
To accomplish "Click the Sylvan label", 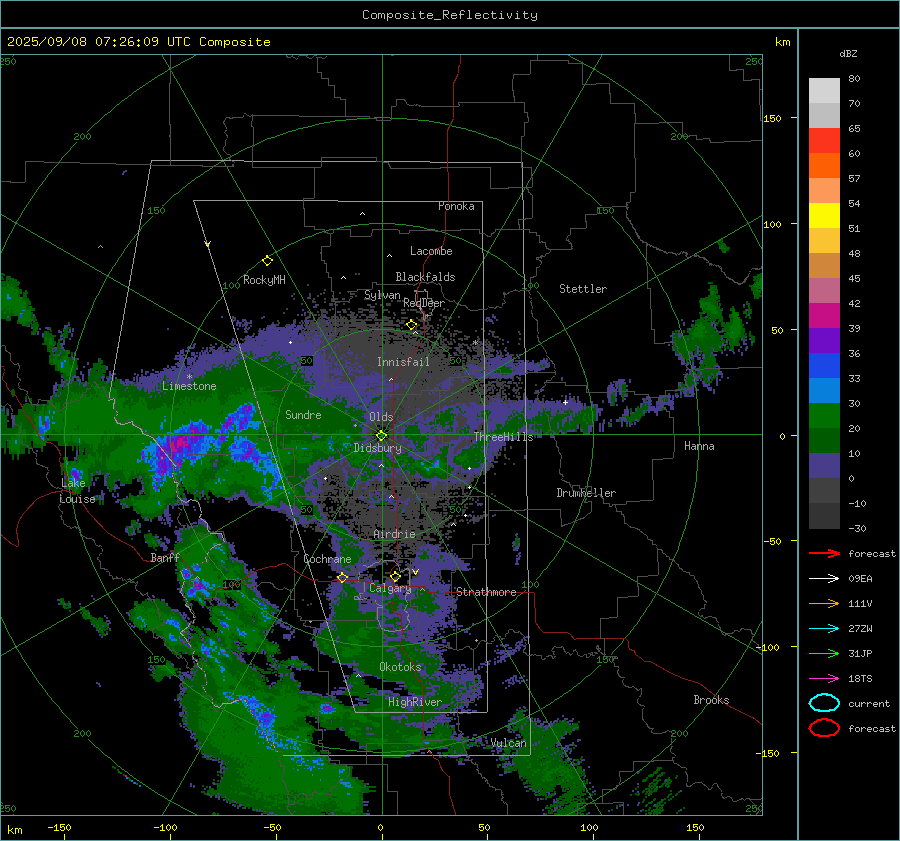I will point(382,295).
